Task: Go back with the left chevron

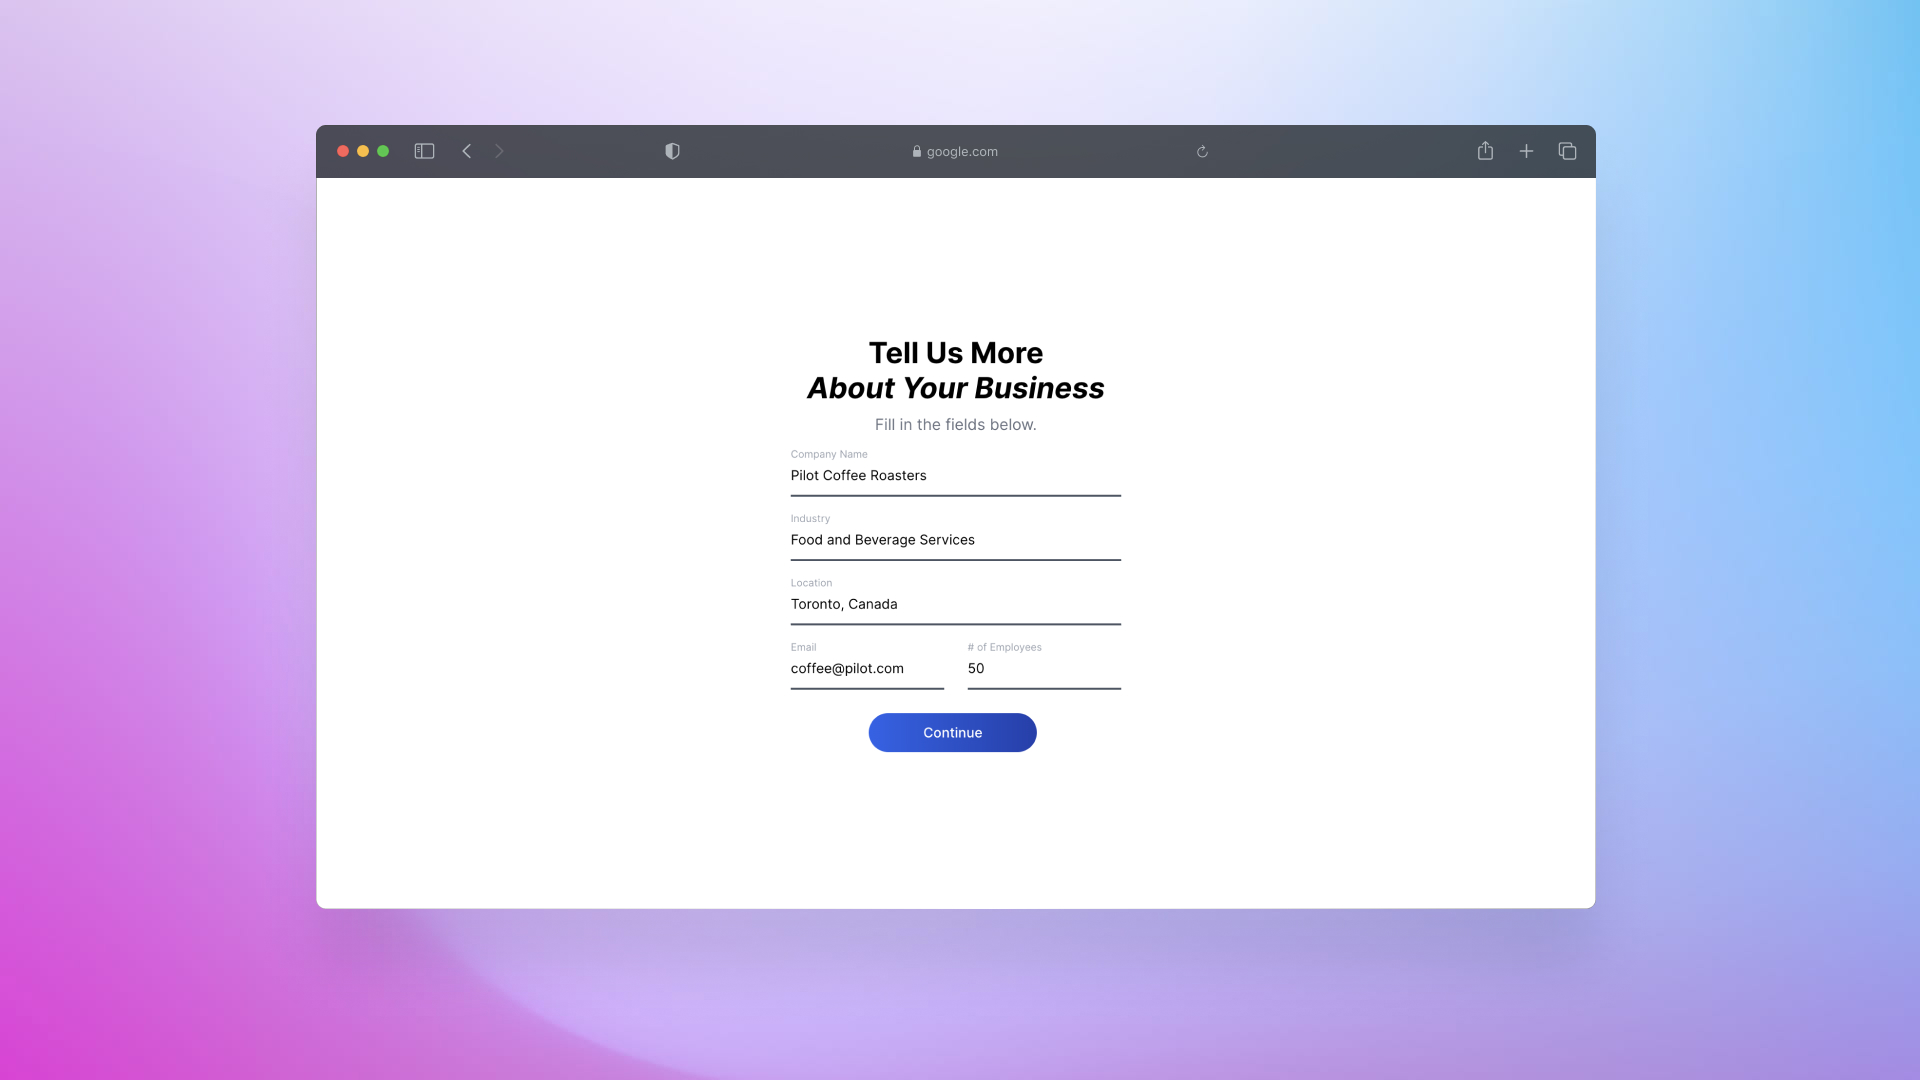Action: [x=466, y=151]
